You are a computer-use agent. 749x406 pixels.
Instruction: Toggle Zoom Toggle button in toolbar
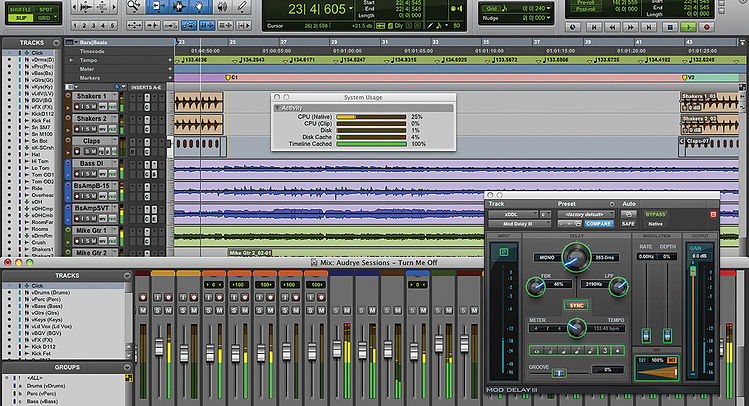pyautogui.click(x=134, y=25)
